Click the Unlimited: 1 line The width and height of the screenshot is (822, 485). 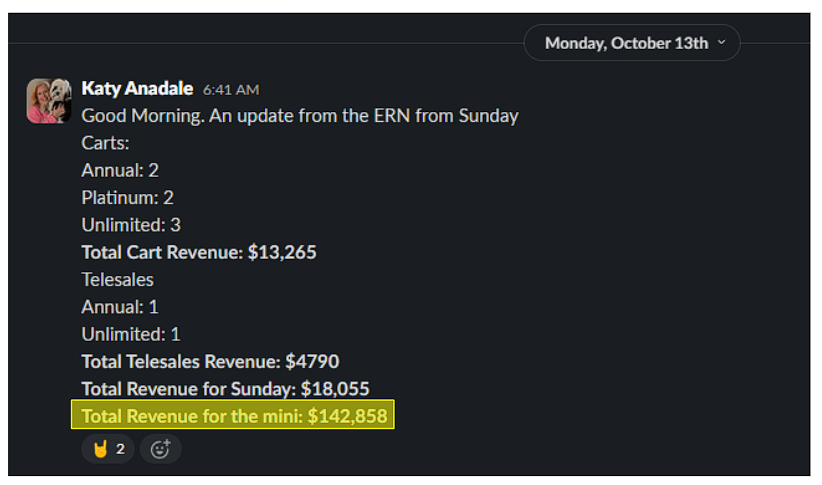(x=131, y=334)
